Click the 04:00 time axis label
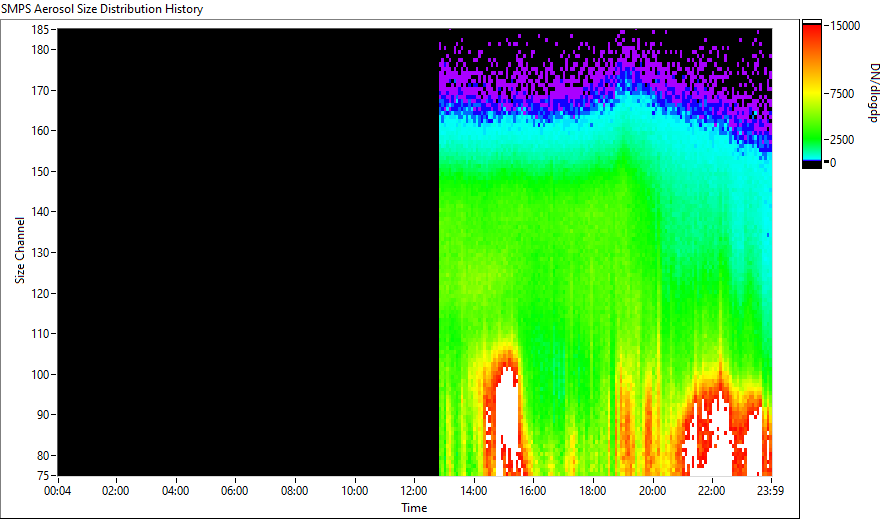The image size is (884, 519). coord(175,491)
